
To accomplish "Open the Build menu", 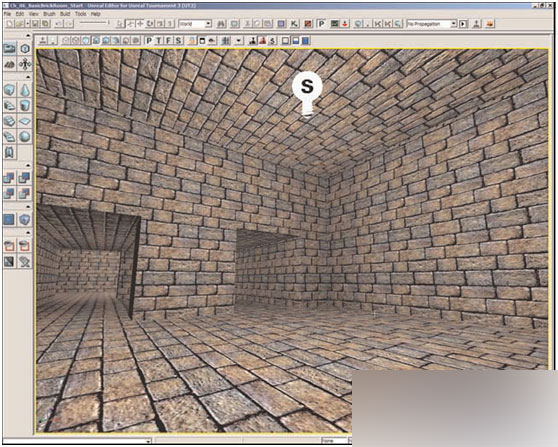I will tap(65, 14).
